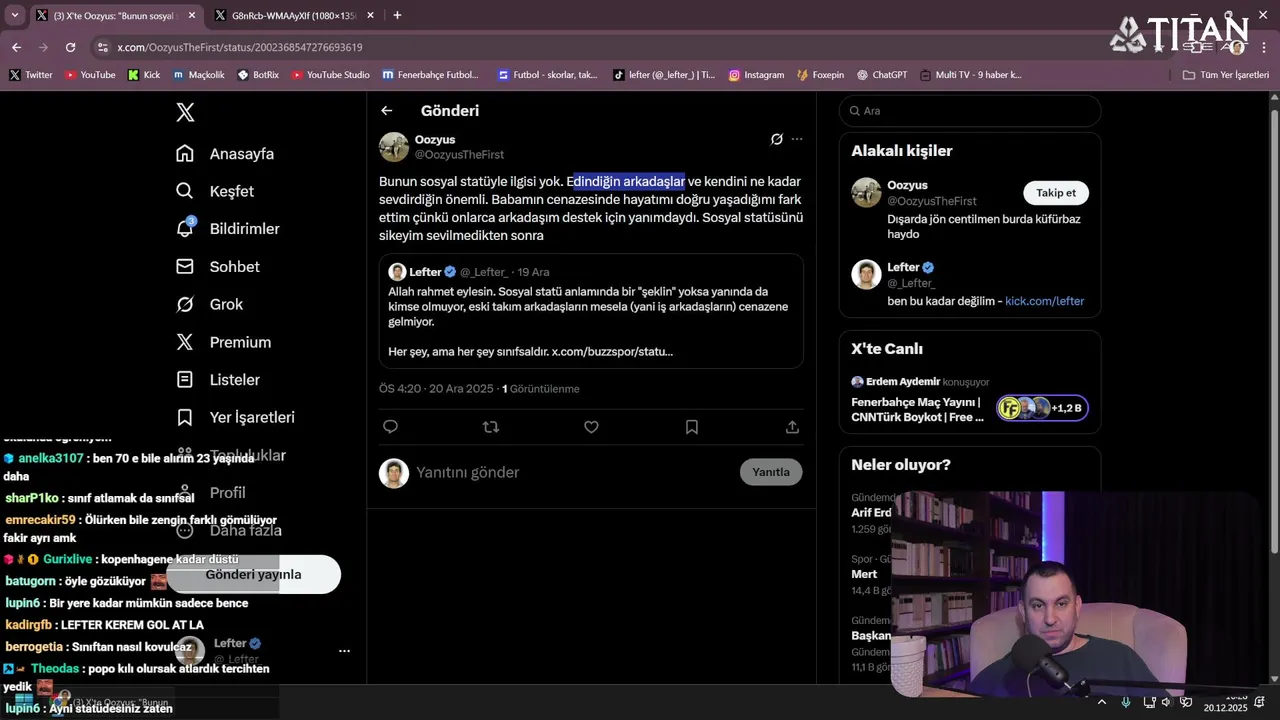
Task: Open Sohbet messages
Action: coord(217,267)
